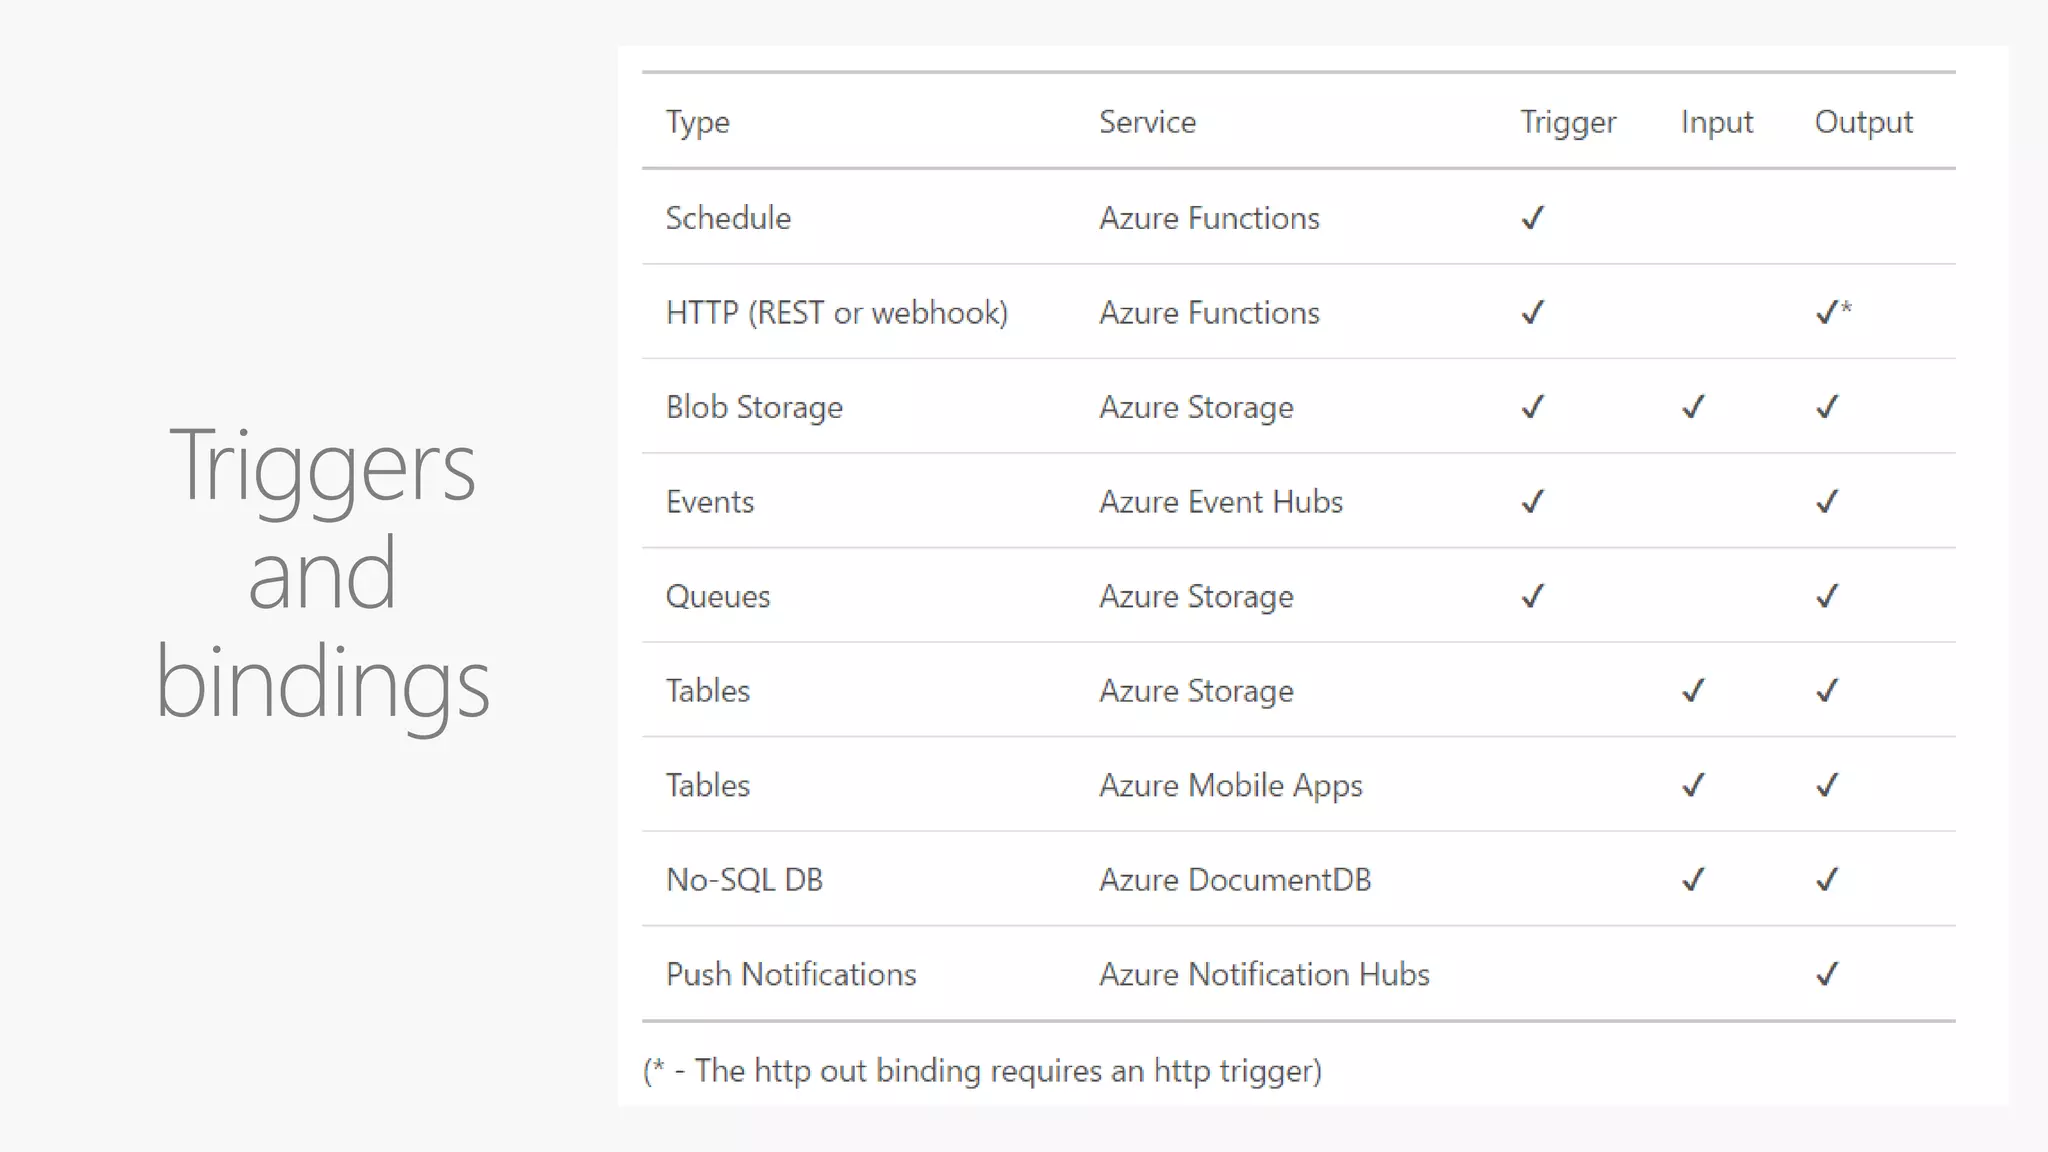Click the Blob Storage Output checkmark
This screenshot has width=2048, height=1152.
[x=1827, y=407]
